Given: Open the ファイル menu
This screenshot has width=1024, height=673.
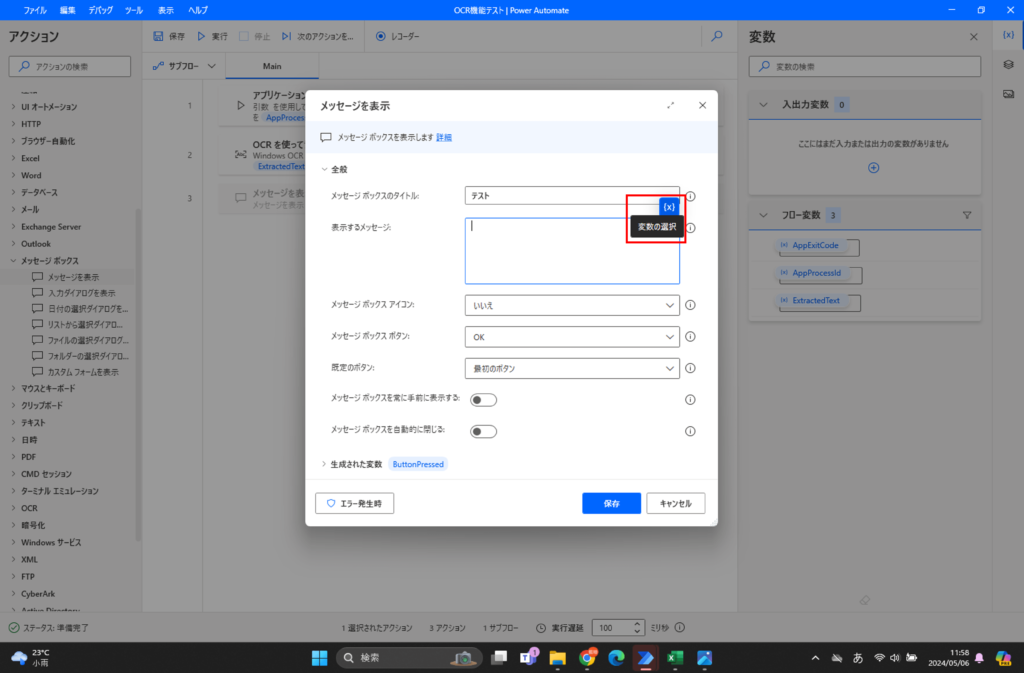Looking at the screenshot, I should coord(35,10).
